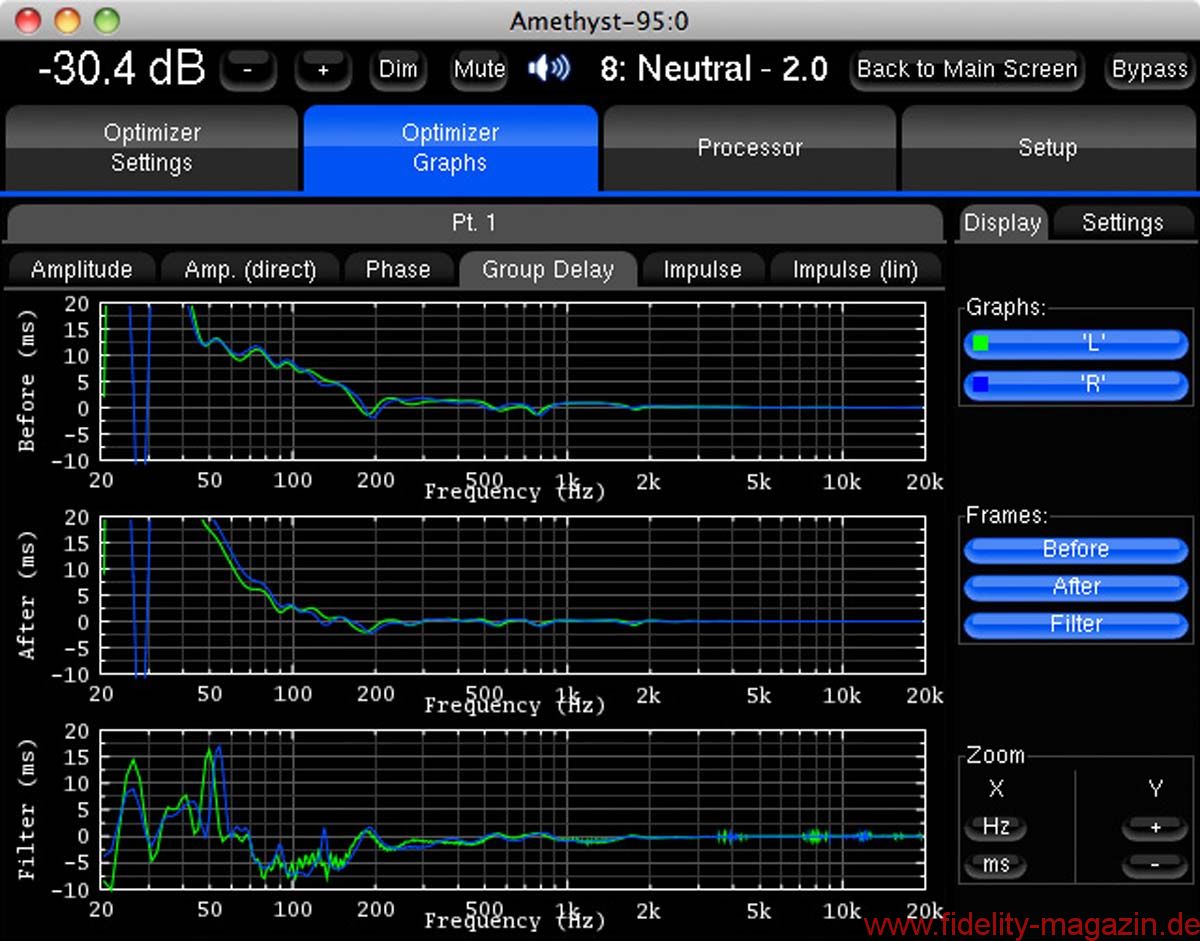Dim the output level
The width and height of the screenshot is (1200, 941).
[398, 70]
